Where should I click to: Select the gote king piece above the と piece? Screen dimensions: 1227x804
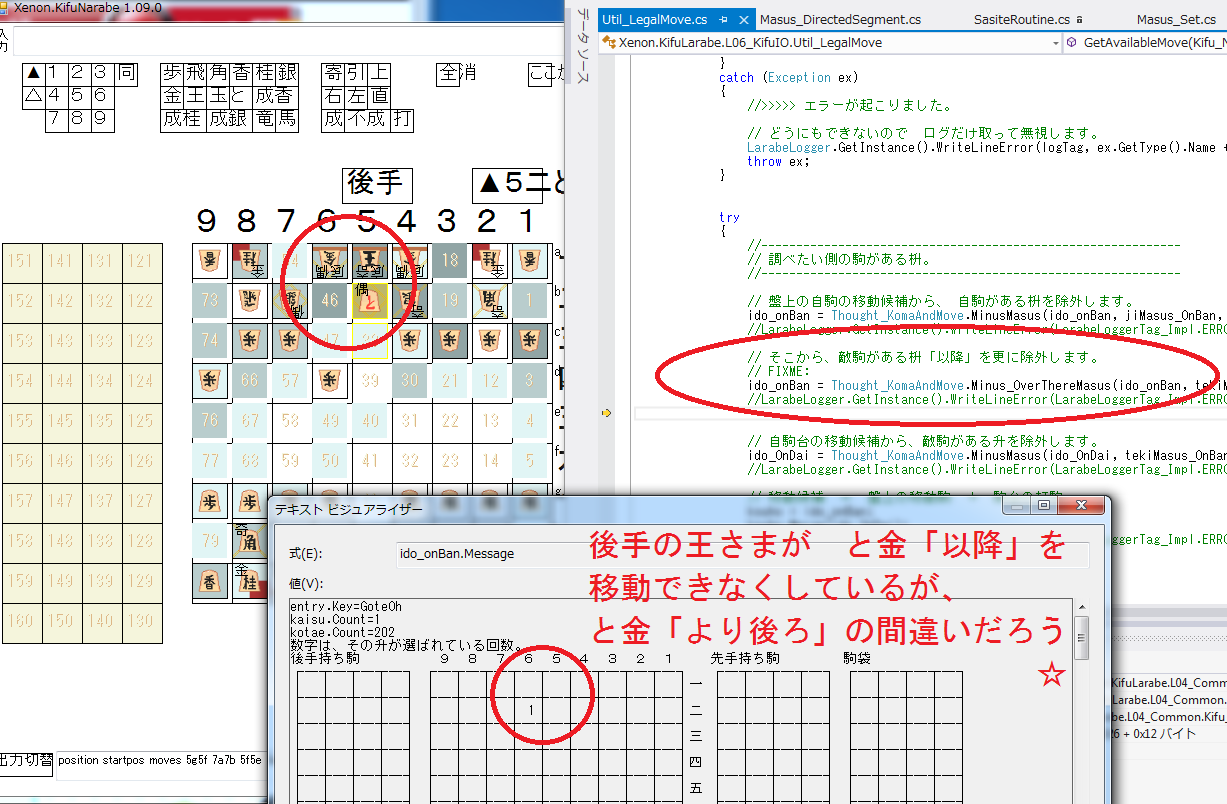coord(369,262)
